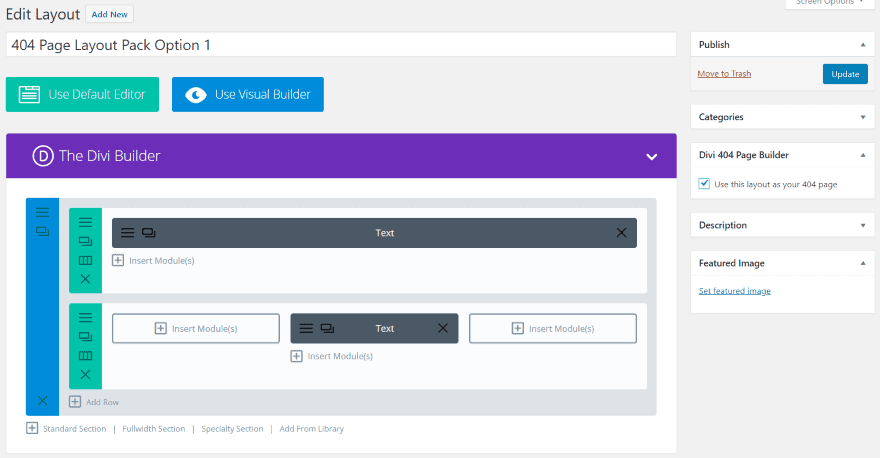Open the Screen Options tab
The image size is (880, 458).
[x=831, y=3]
